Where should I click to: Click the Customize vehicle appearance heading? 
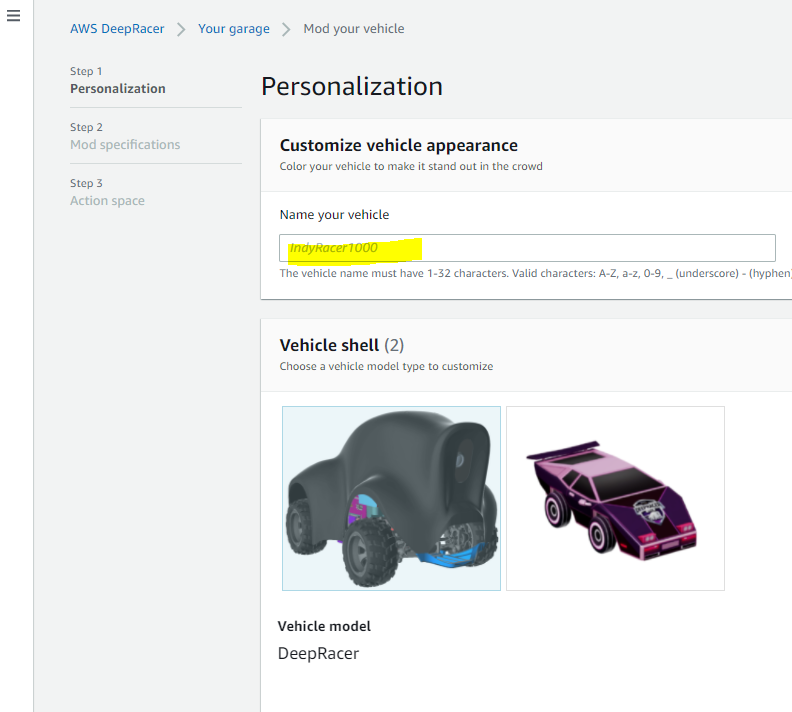click(x=399, y=145)
